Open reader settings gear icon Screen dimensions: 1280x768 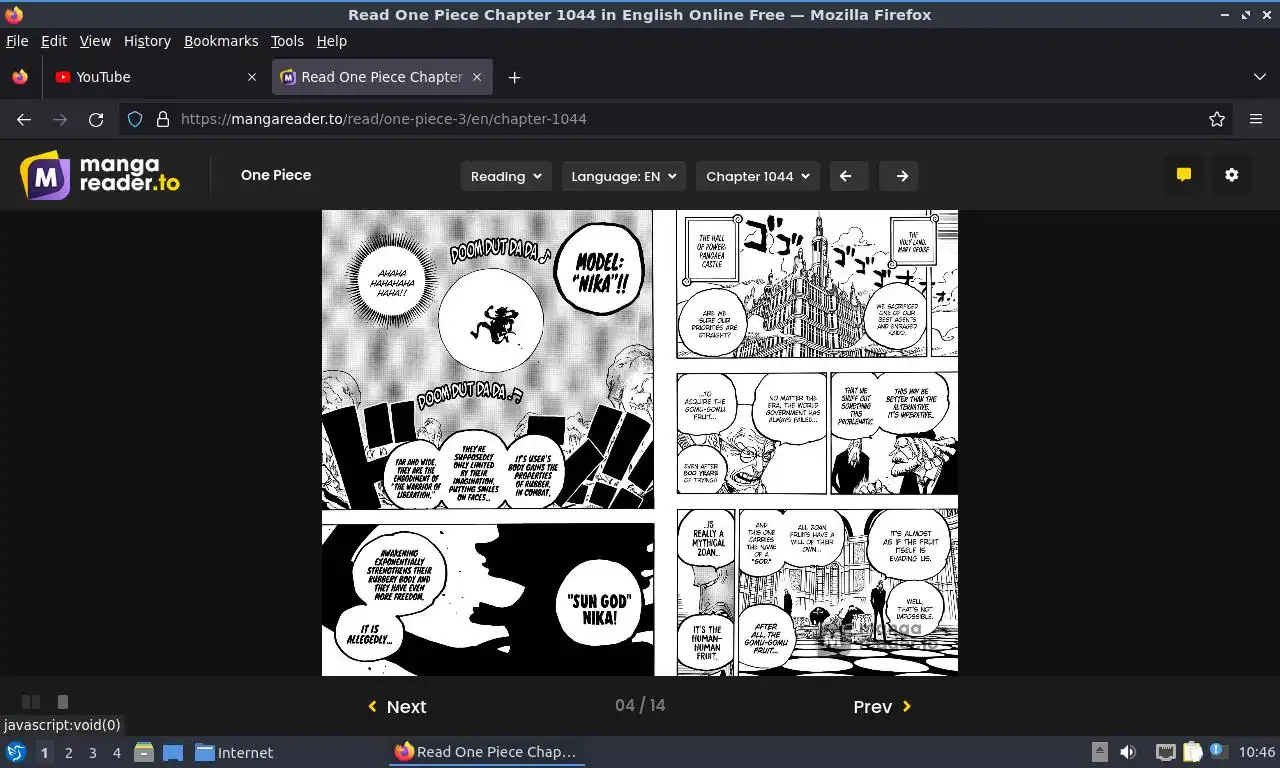[1232, 175]
